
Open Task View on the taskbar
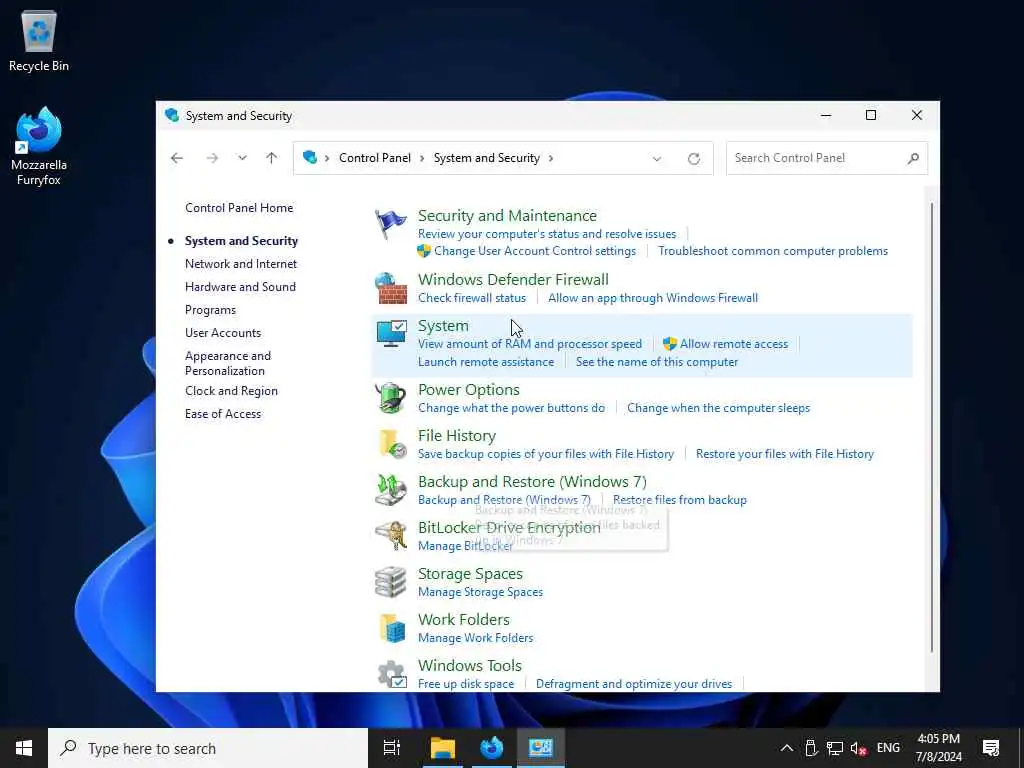392,748
